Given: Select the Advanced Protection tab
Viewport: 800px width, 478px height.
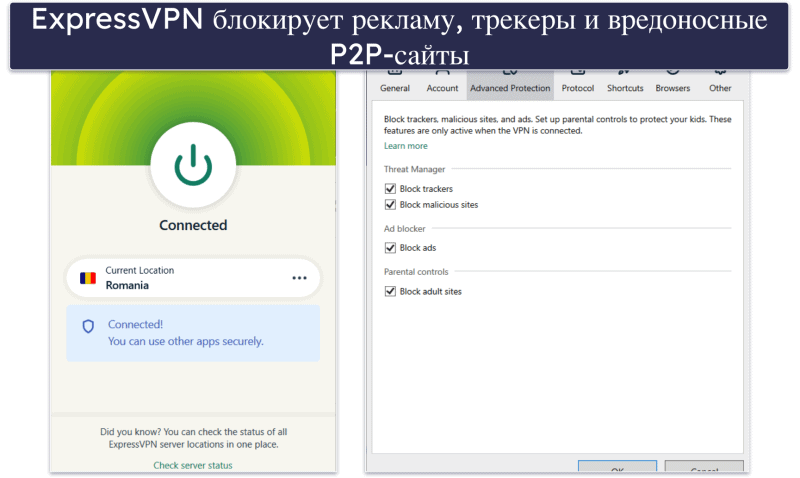Looking at the screenshot, I should click(510, 84).
